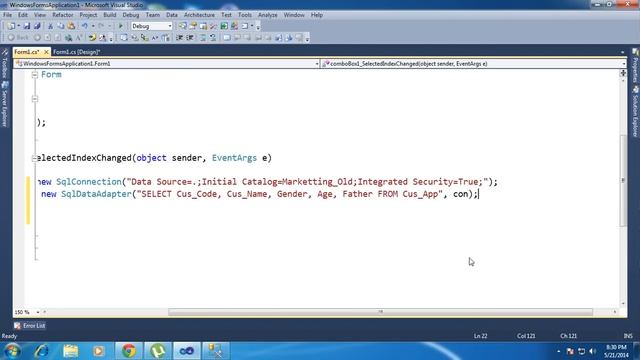Screen dimensions: 640x360
Task: Open the Refactor menu
Action: [x=62, y=15]
